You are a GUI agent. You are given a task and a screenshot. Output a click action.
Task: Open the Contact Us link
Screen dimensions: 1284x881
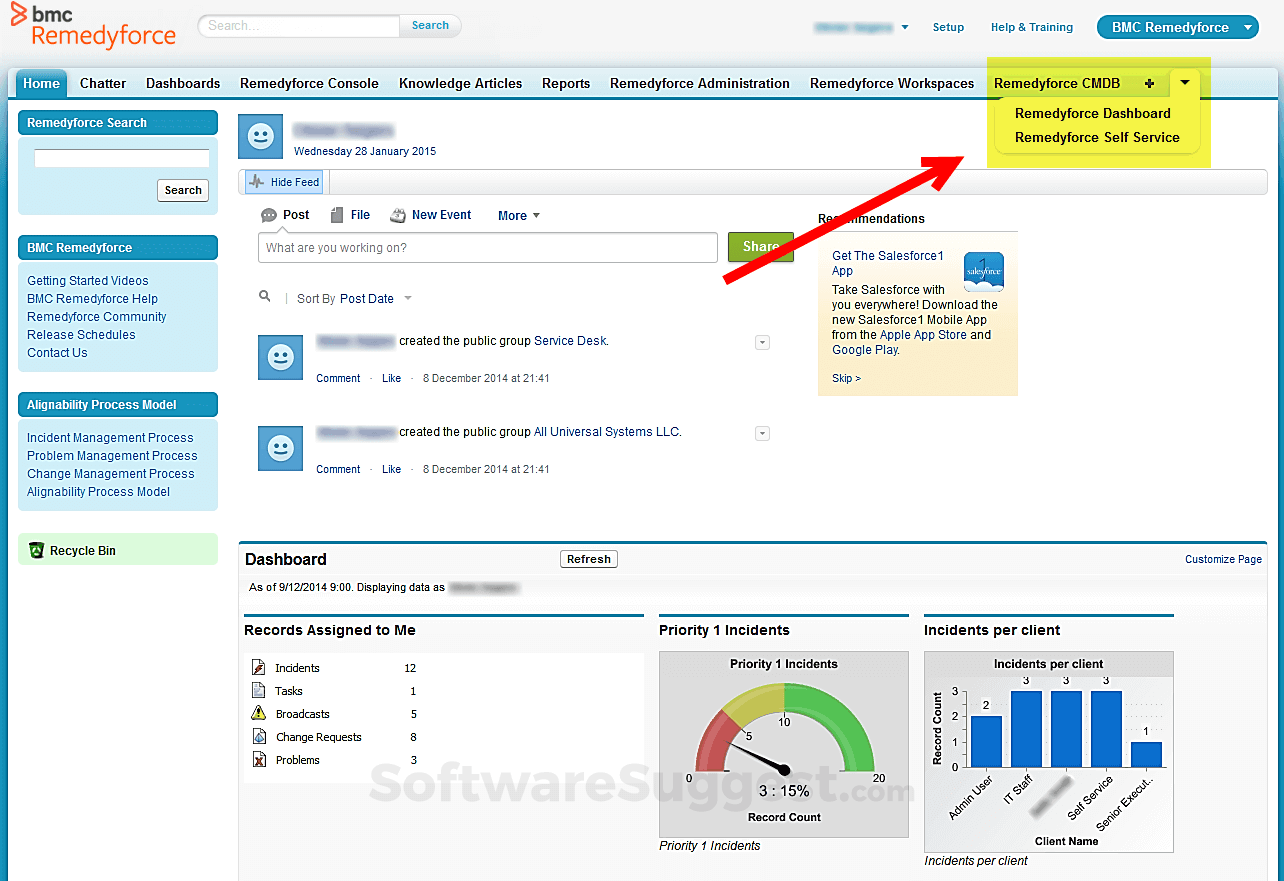57,353
